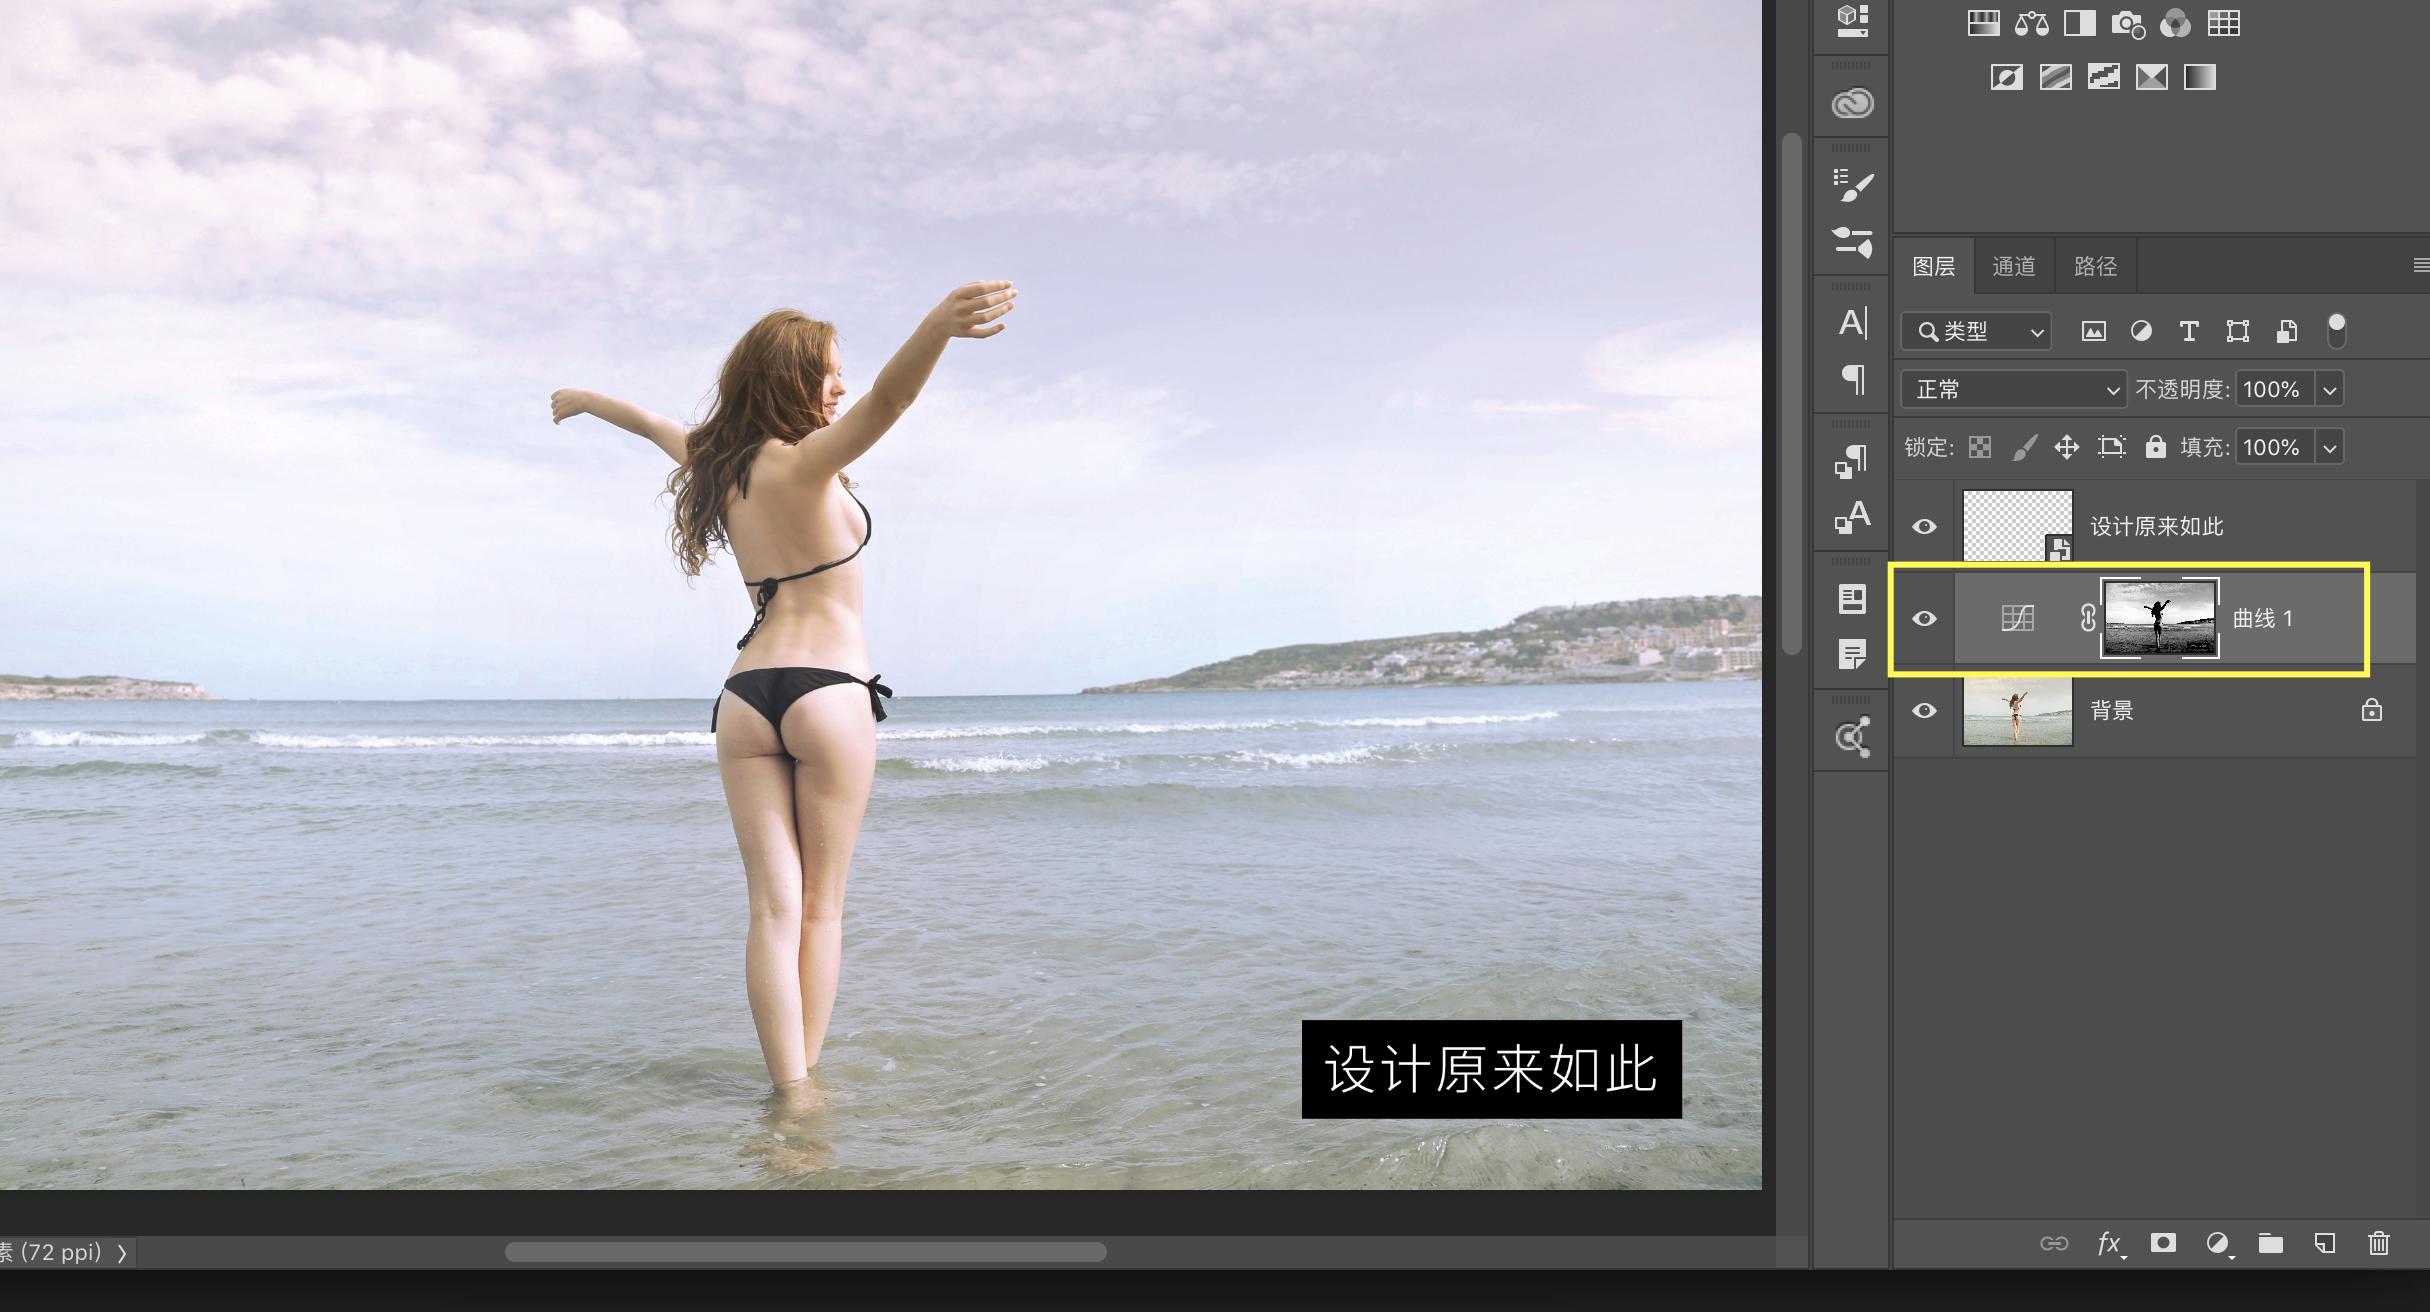Click the 填充 fill value field
This screenshot has height=1312, width=2430.
[2272, 447]
